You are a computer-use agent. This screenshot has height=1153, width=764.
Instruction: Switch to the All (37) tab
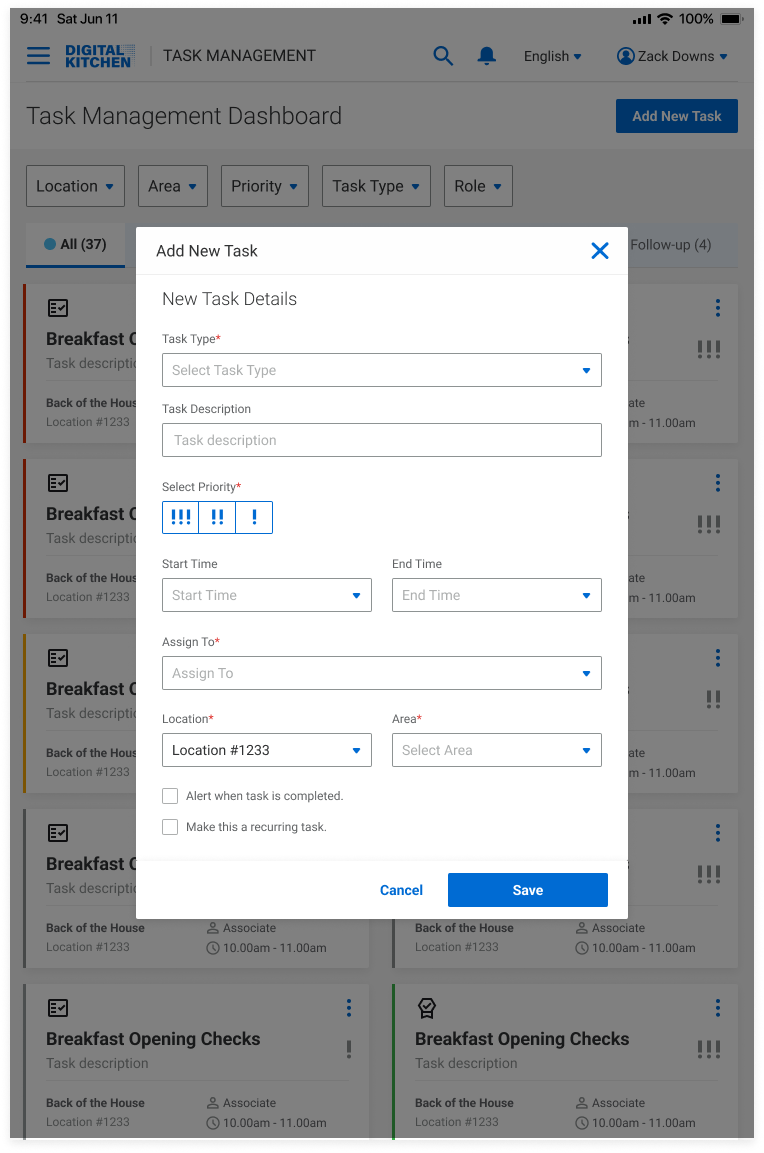76,244
